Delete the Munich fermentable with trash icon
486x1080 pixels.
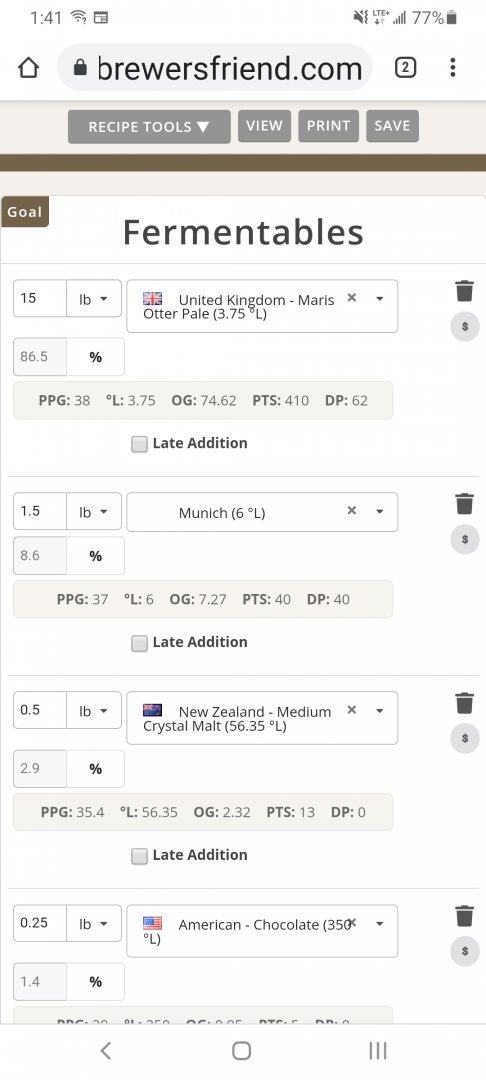465,503
